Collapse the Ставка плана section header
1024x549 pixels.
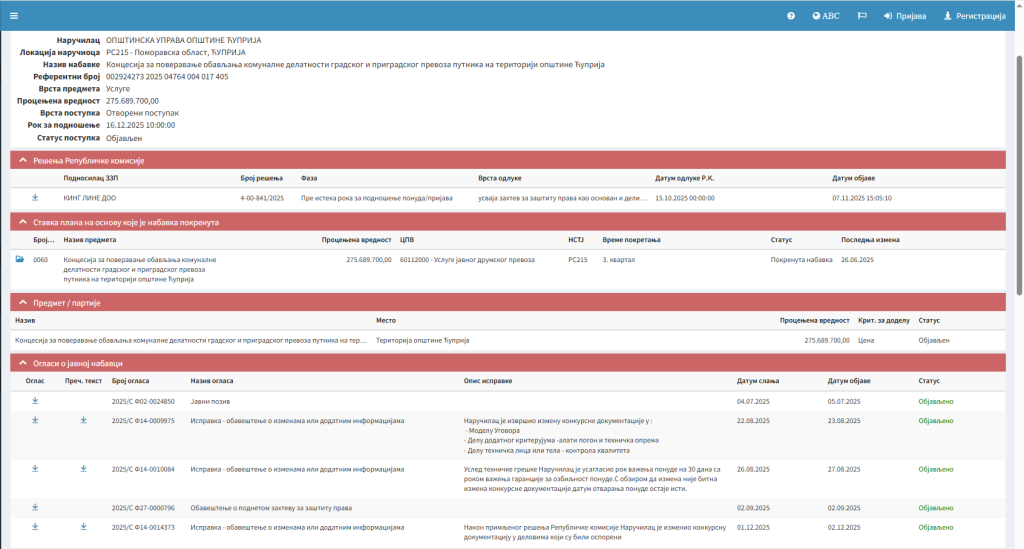tap(21, 222)
